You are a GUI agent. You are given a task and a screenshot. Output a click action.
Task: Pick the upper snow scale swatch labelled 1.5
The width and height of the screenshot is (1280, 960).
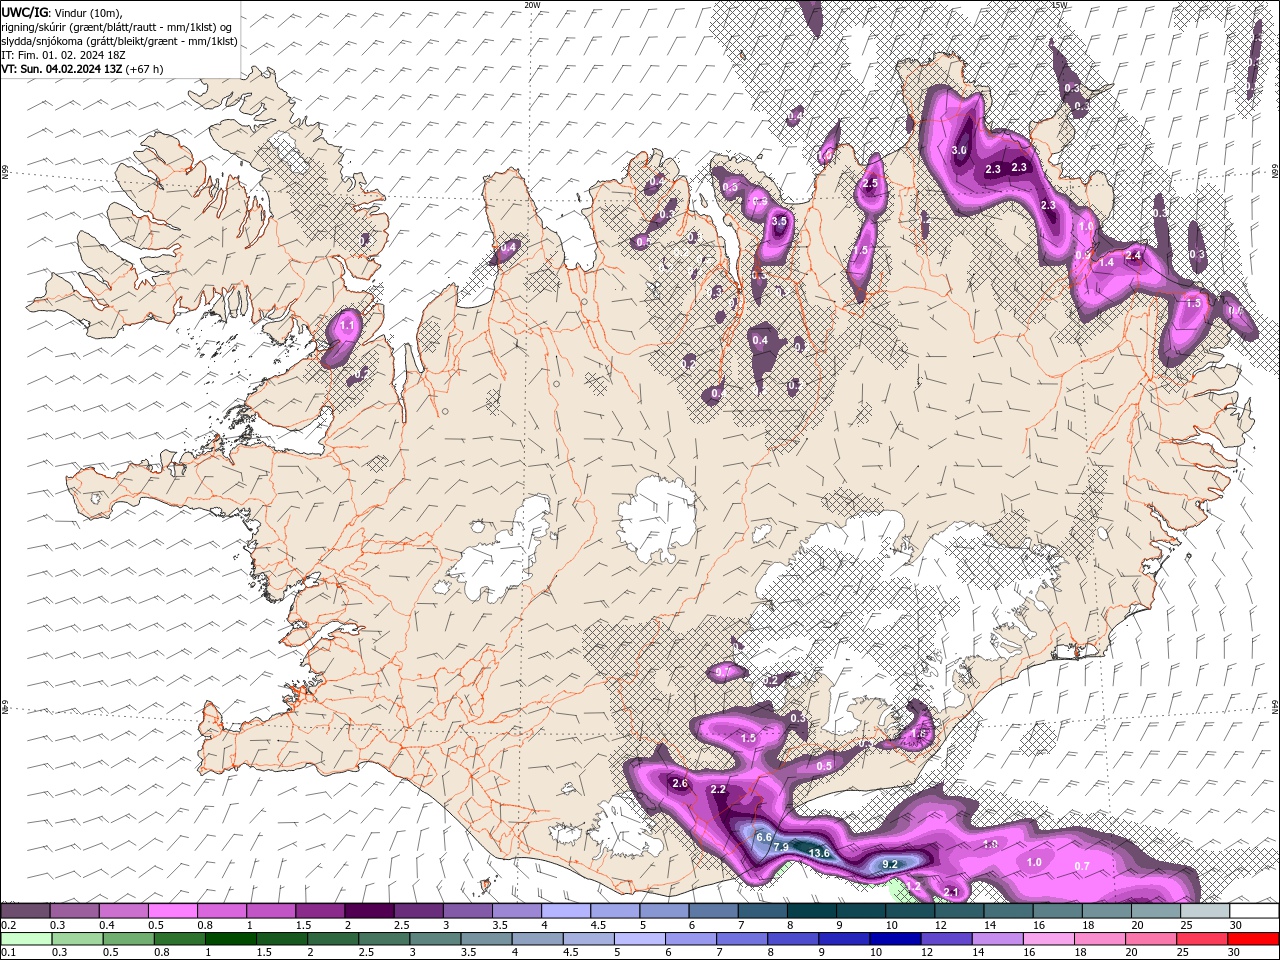320,911
